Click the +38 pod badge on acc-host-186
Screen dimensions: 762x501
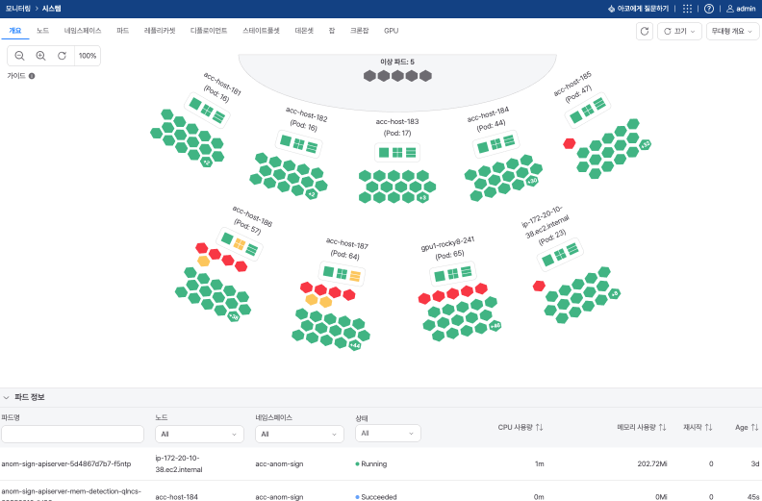click(x=234, y=316)
